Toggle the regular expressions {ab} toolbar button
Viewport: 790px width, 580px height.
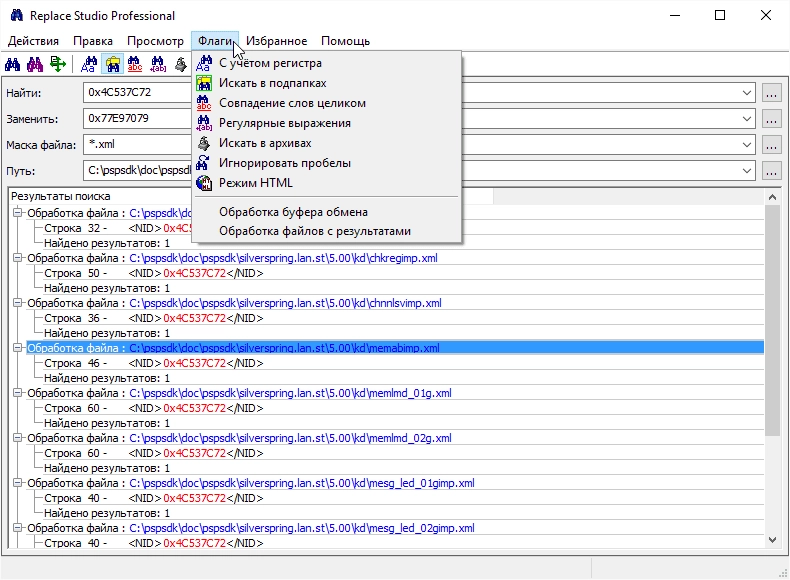[158, 65]
